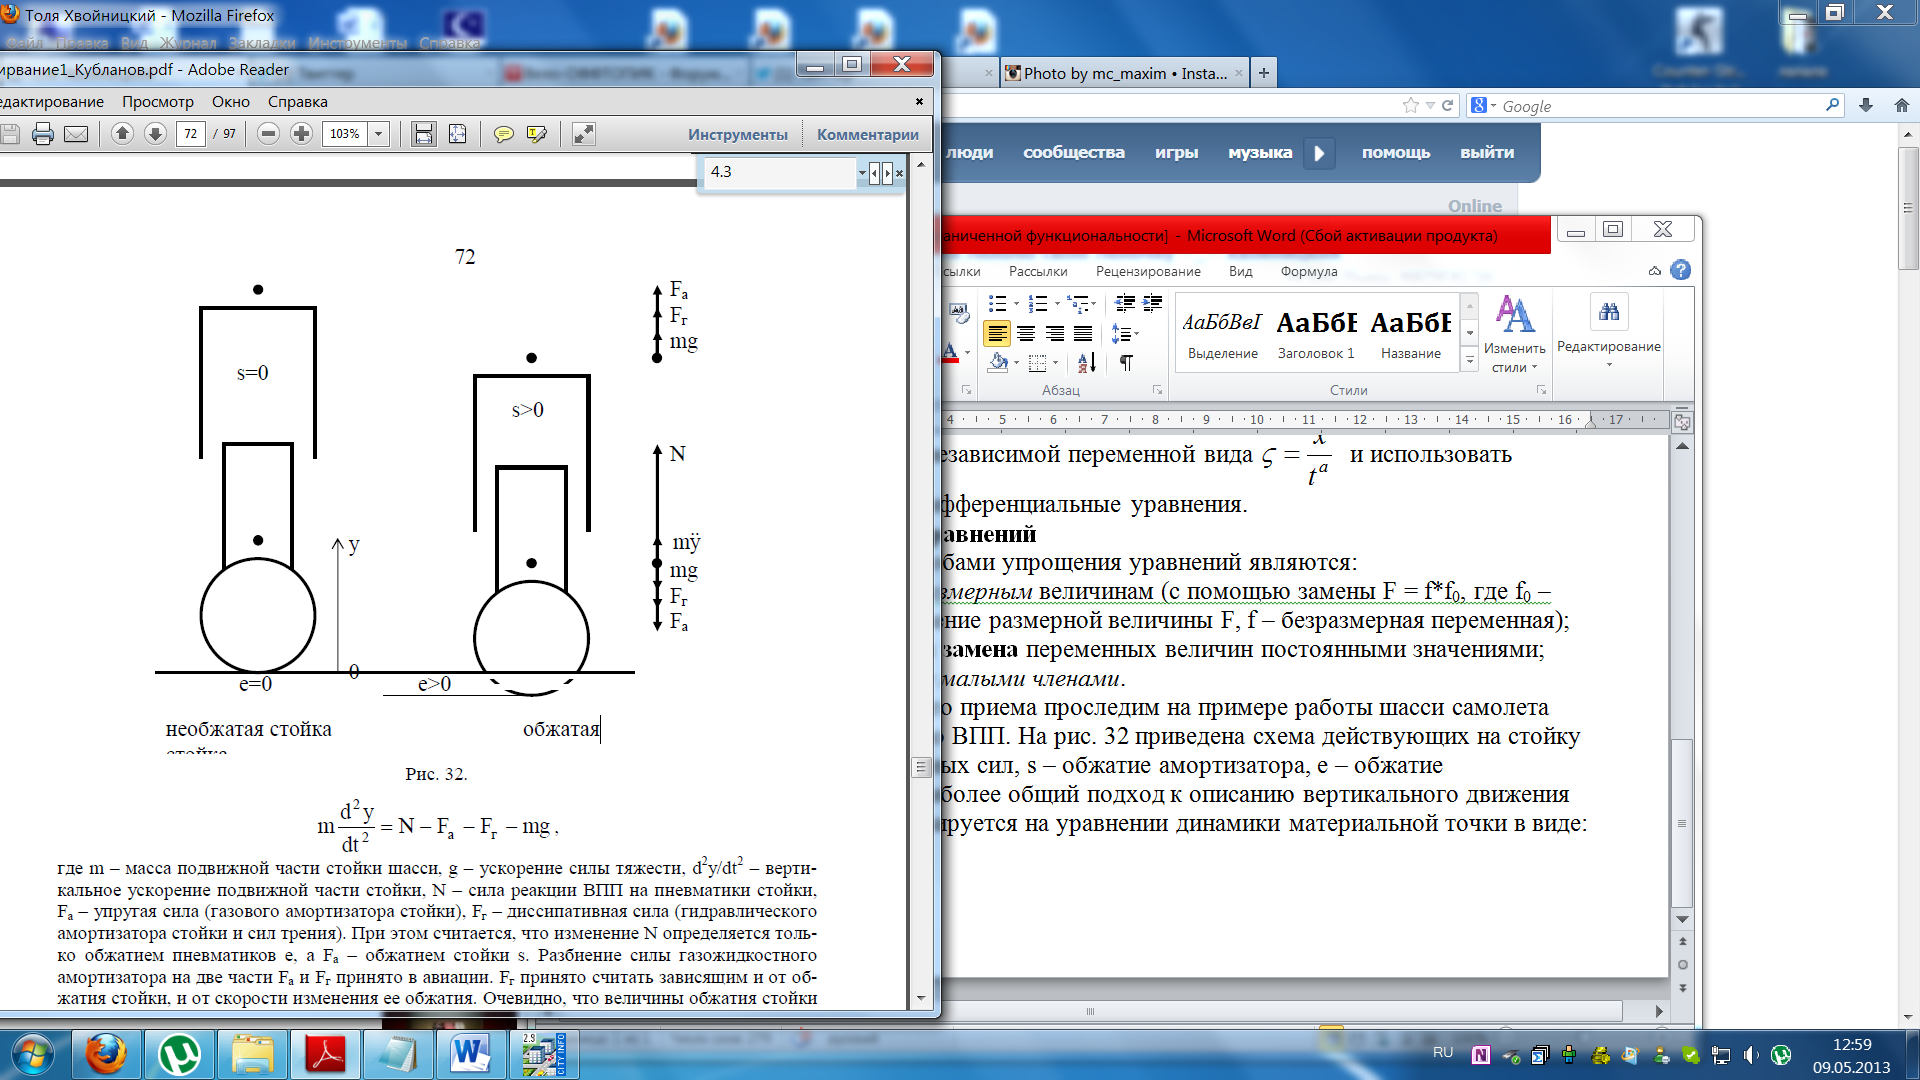
Task: Apply the Заголовок 1 style in Word
Action: click(x=1316, y=334)
